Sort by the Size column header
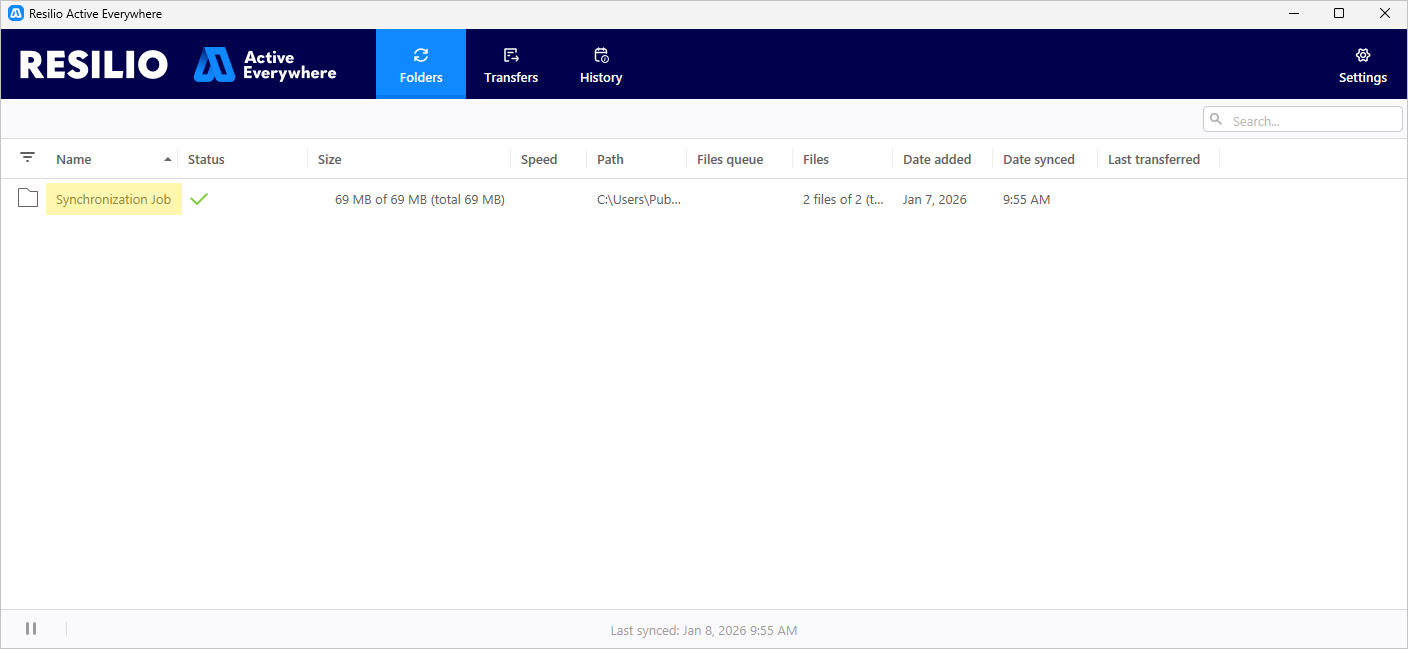 click(x=330, y=160)
